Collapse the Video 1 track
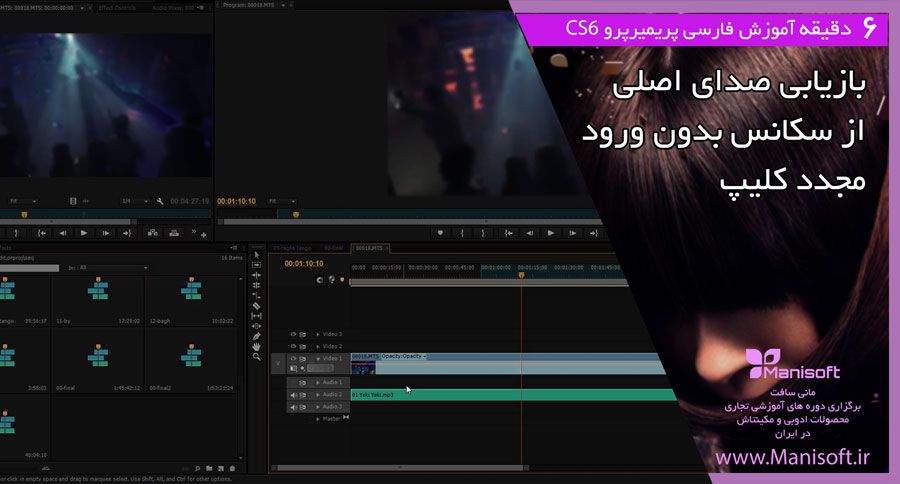Screen dimensions: 900x484 [x=318, y=358]
